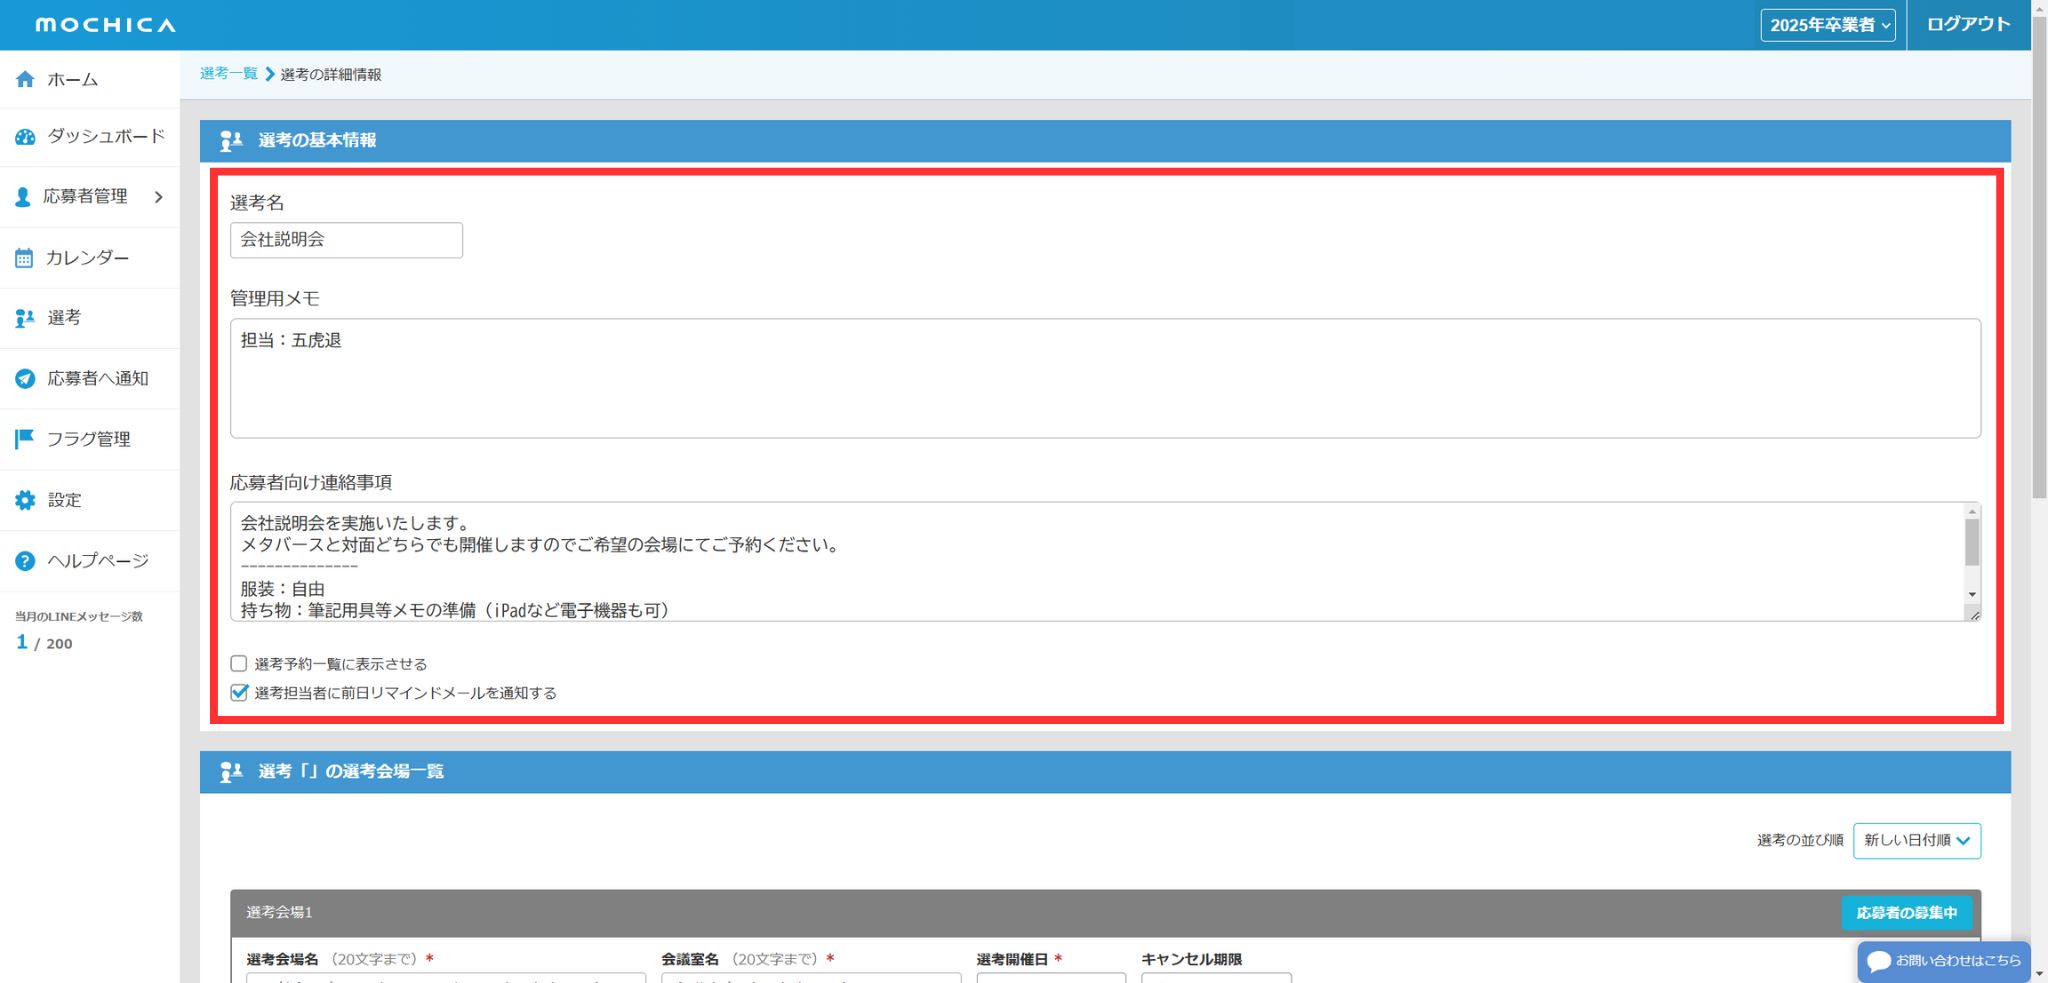Click the 選考名 input field
This screenshot has width=2048, height=983.
tap(346, 240)
